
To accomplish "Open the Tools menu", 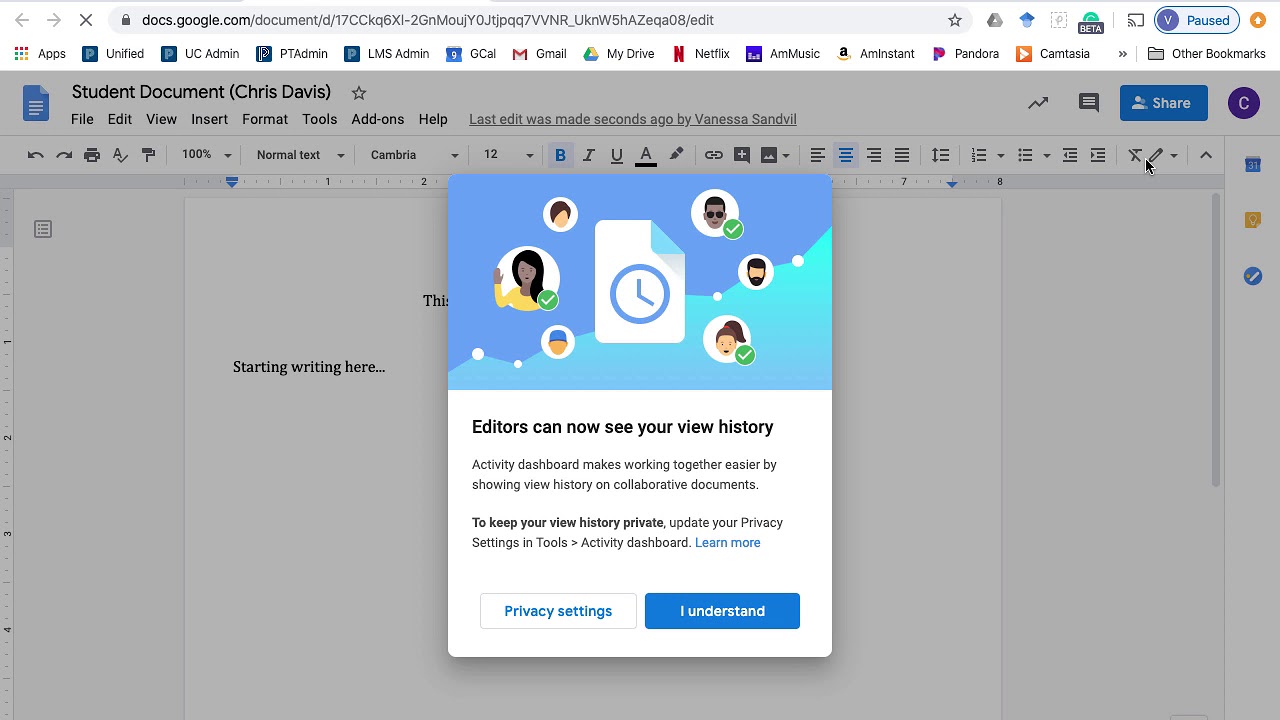I will click(320, 119).
